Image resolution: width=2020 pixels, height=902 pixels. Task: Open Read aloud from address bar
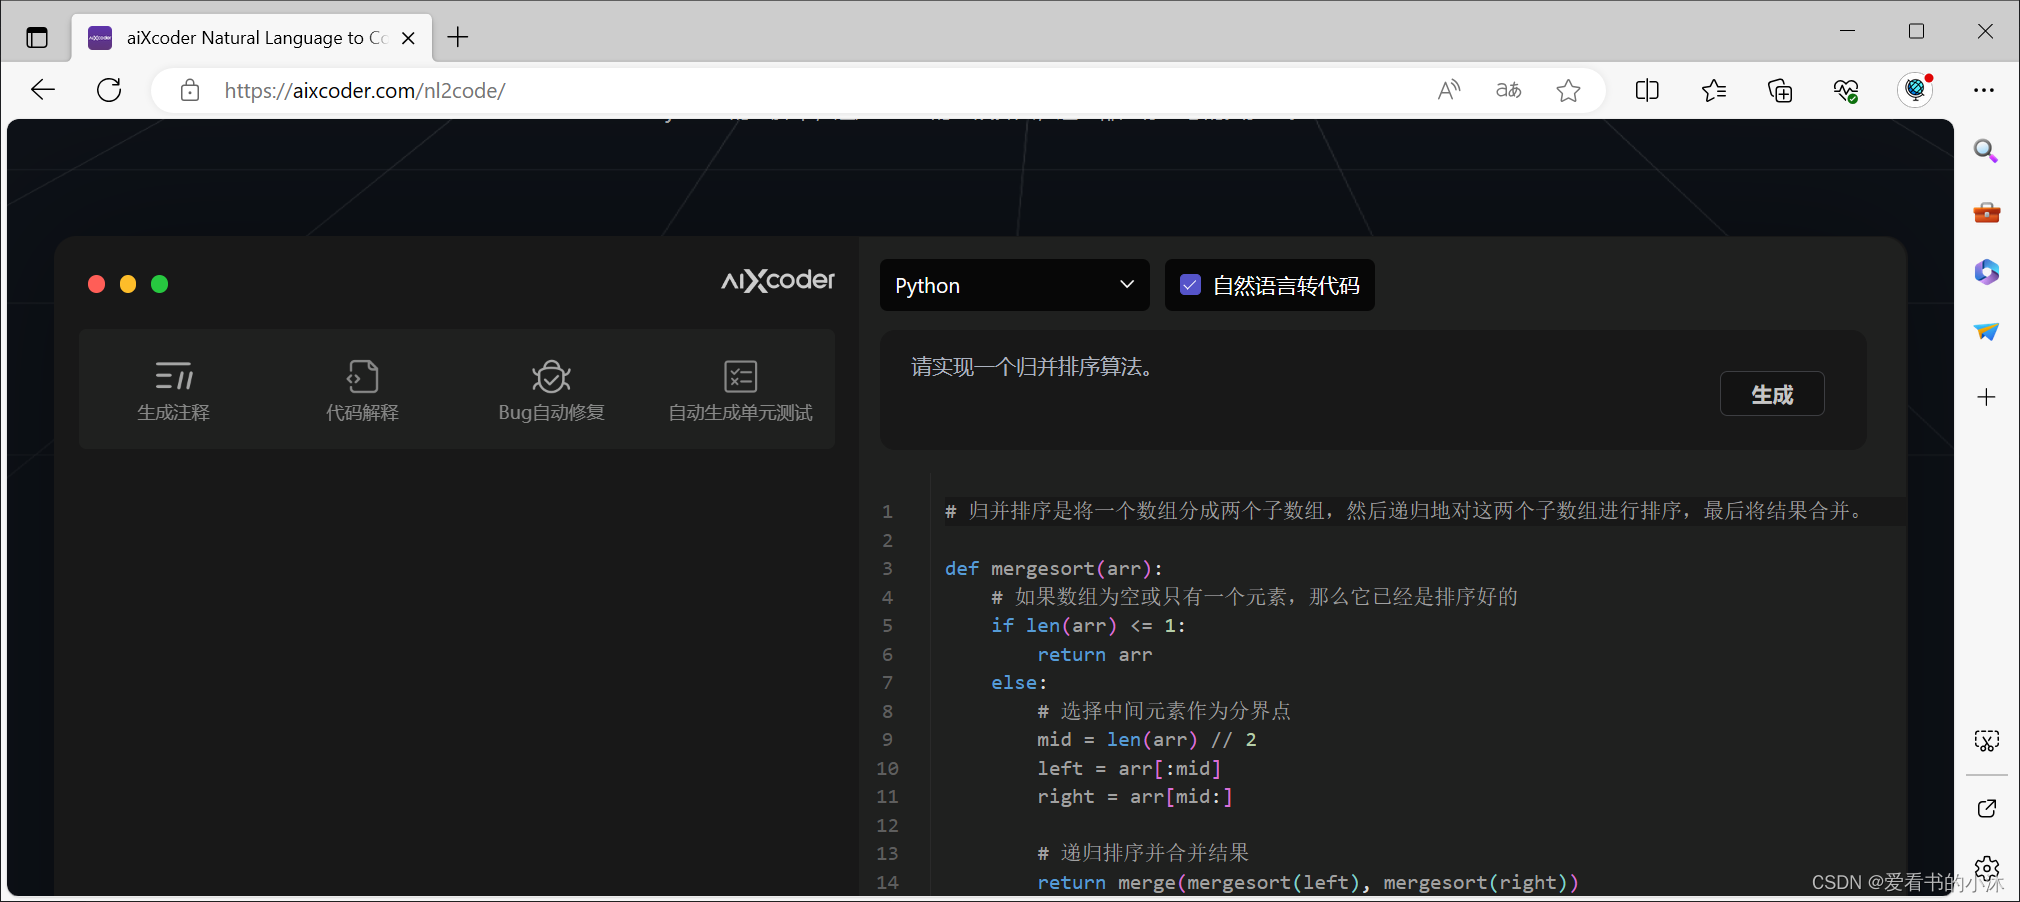pyautogui.click(x=1448, y=90)
